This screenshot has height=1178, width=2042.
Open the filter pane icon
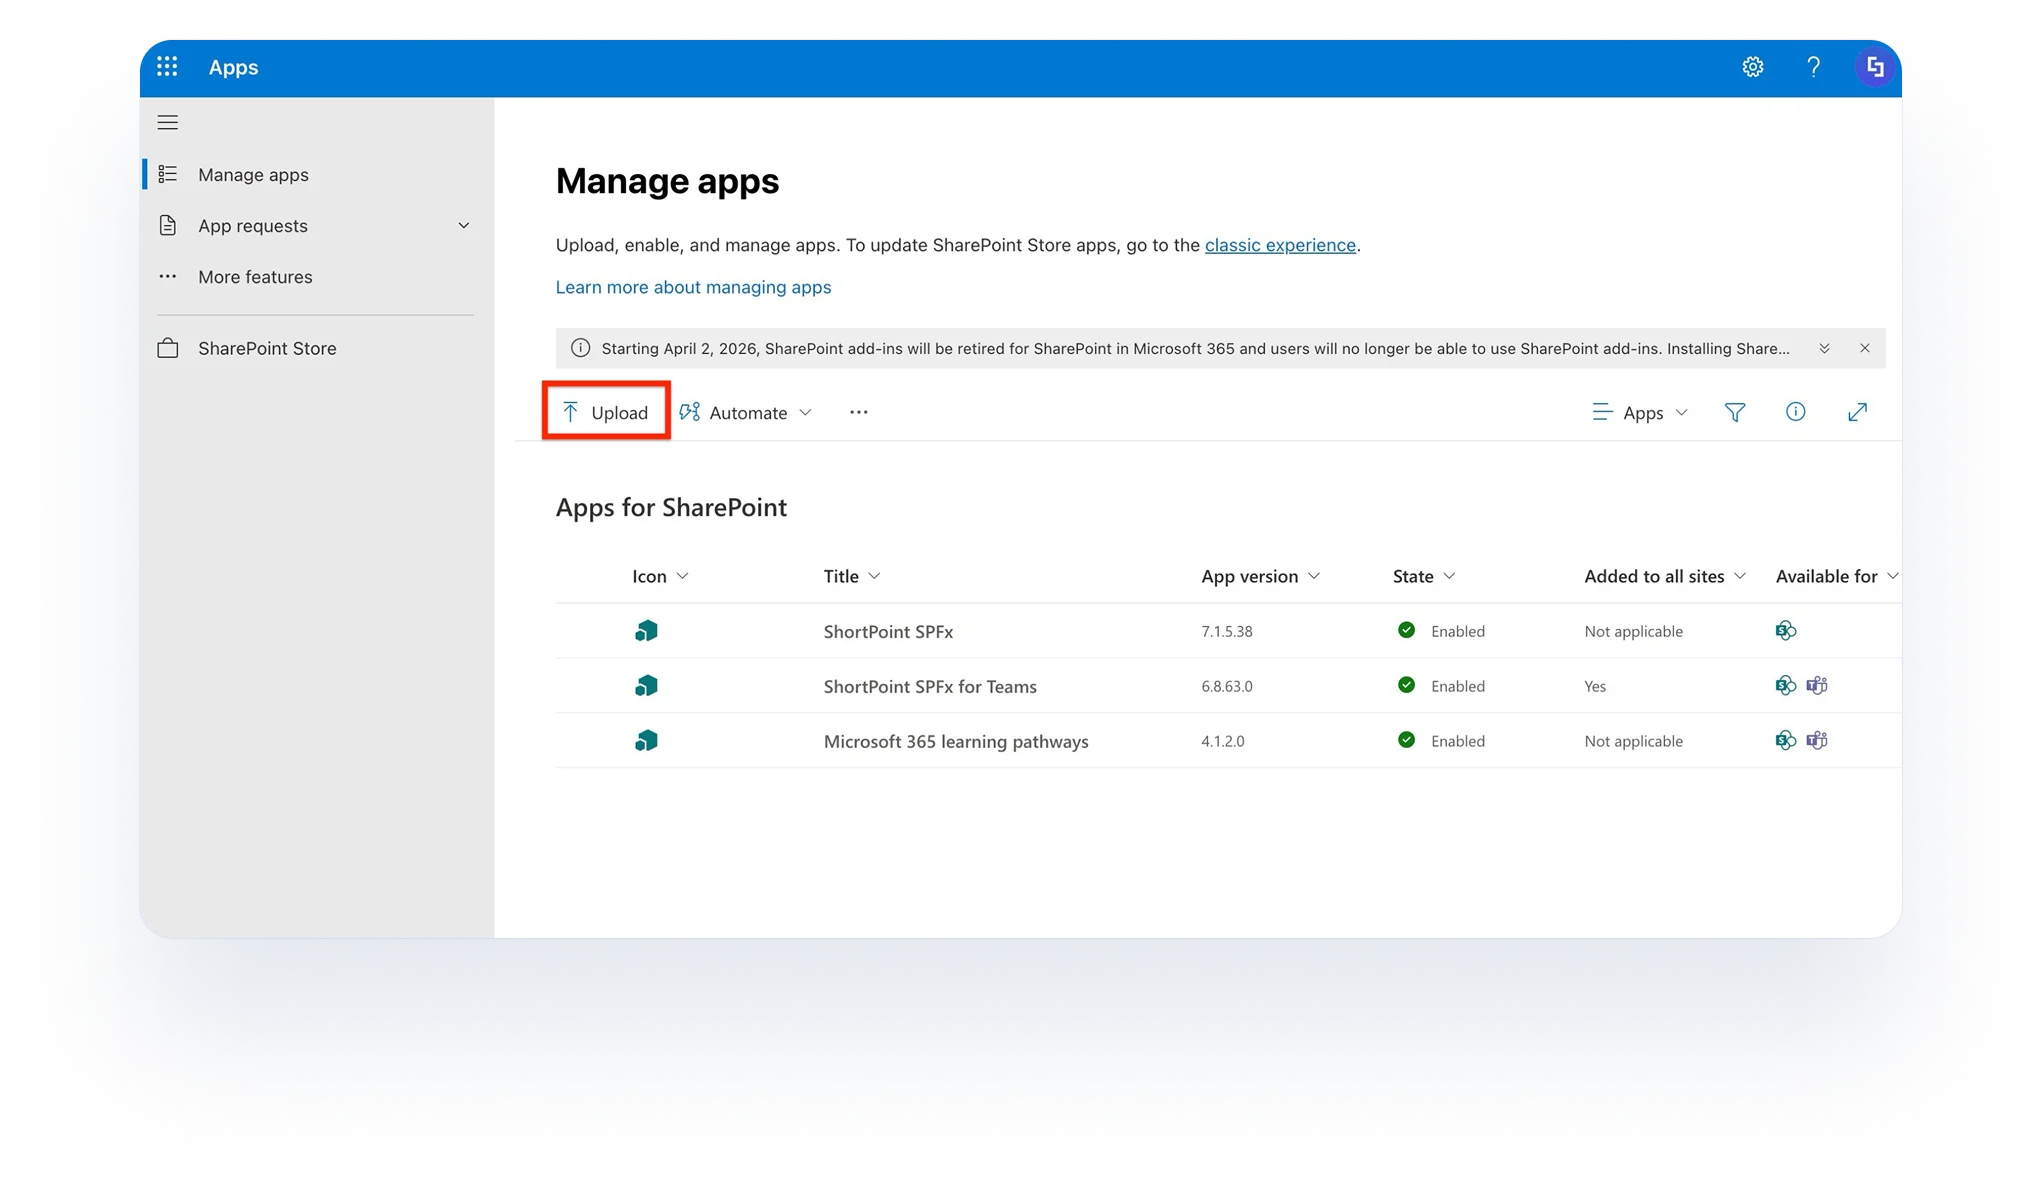coord(1735,412)
